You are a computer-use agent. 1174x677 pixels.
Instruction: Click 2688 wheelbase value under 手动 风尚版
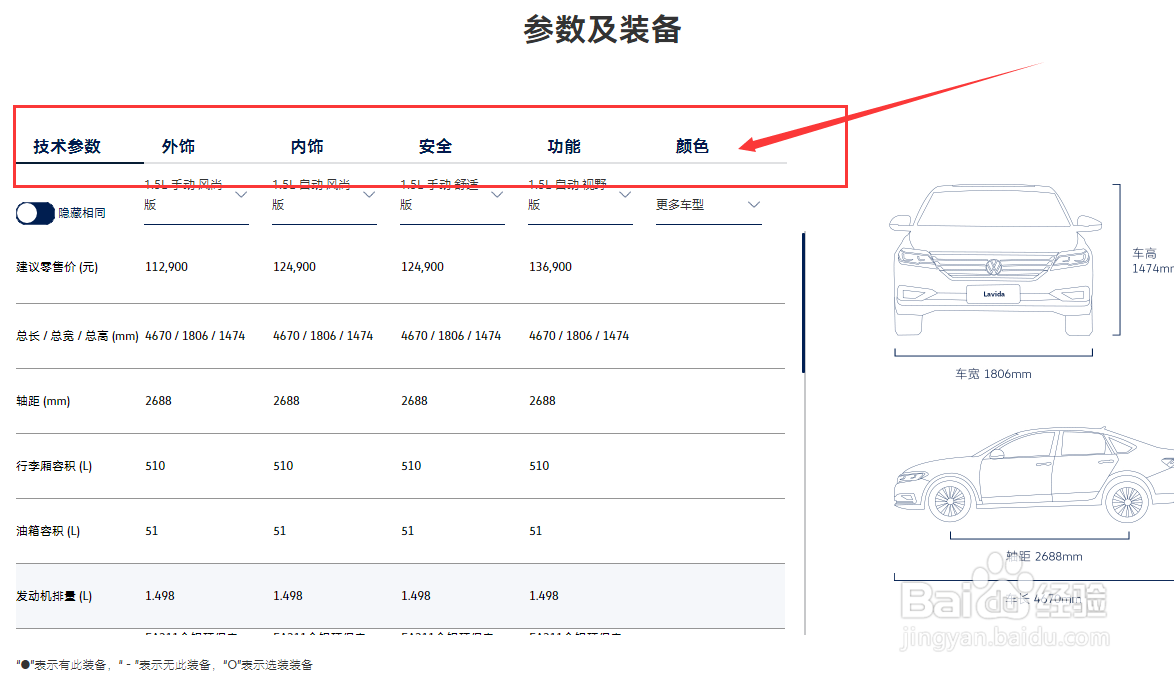158,401
